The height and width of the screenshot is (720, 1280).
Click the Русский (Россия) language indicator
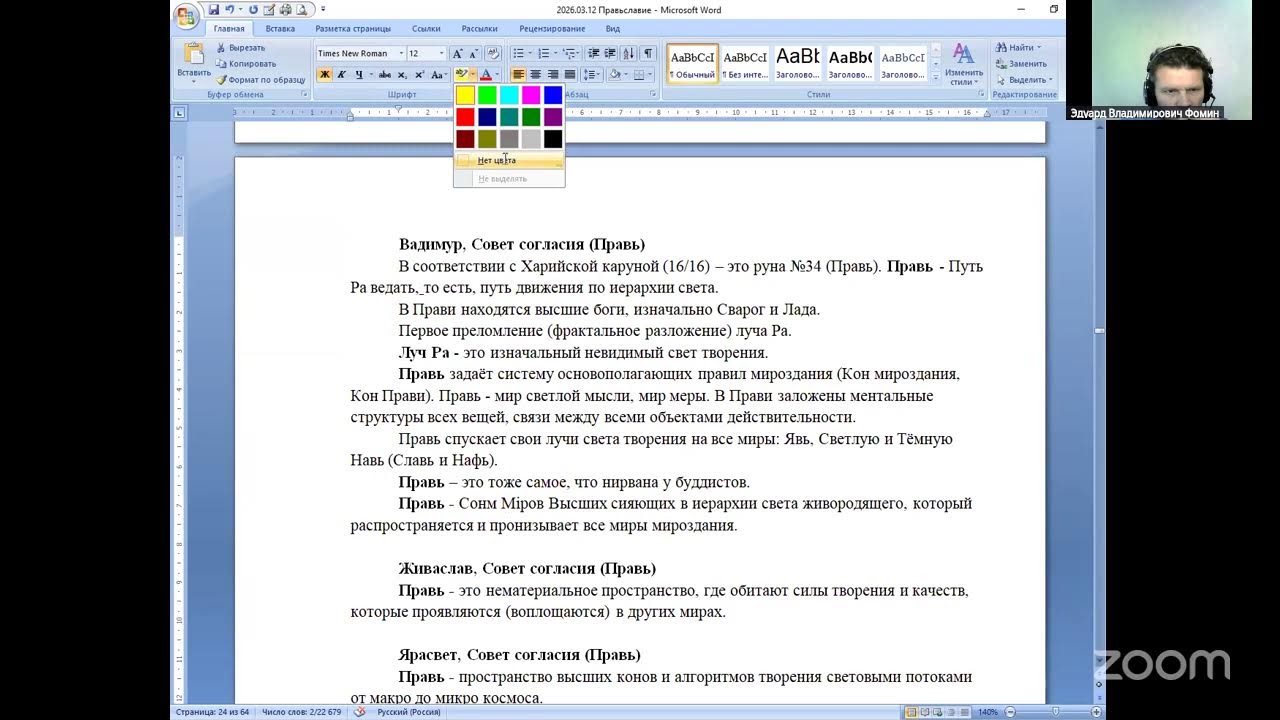[x=409, y=712]
